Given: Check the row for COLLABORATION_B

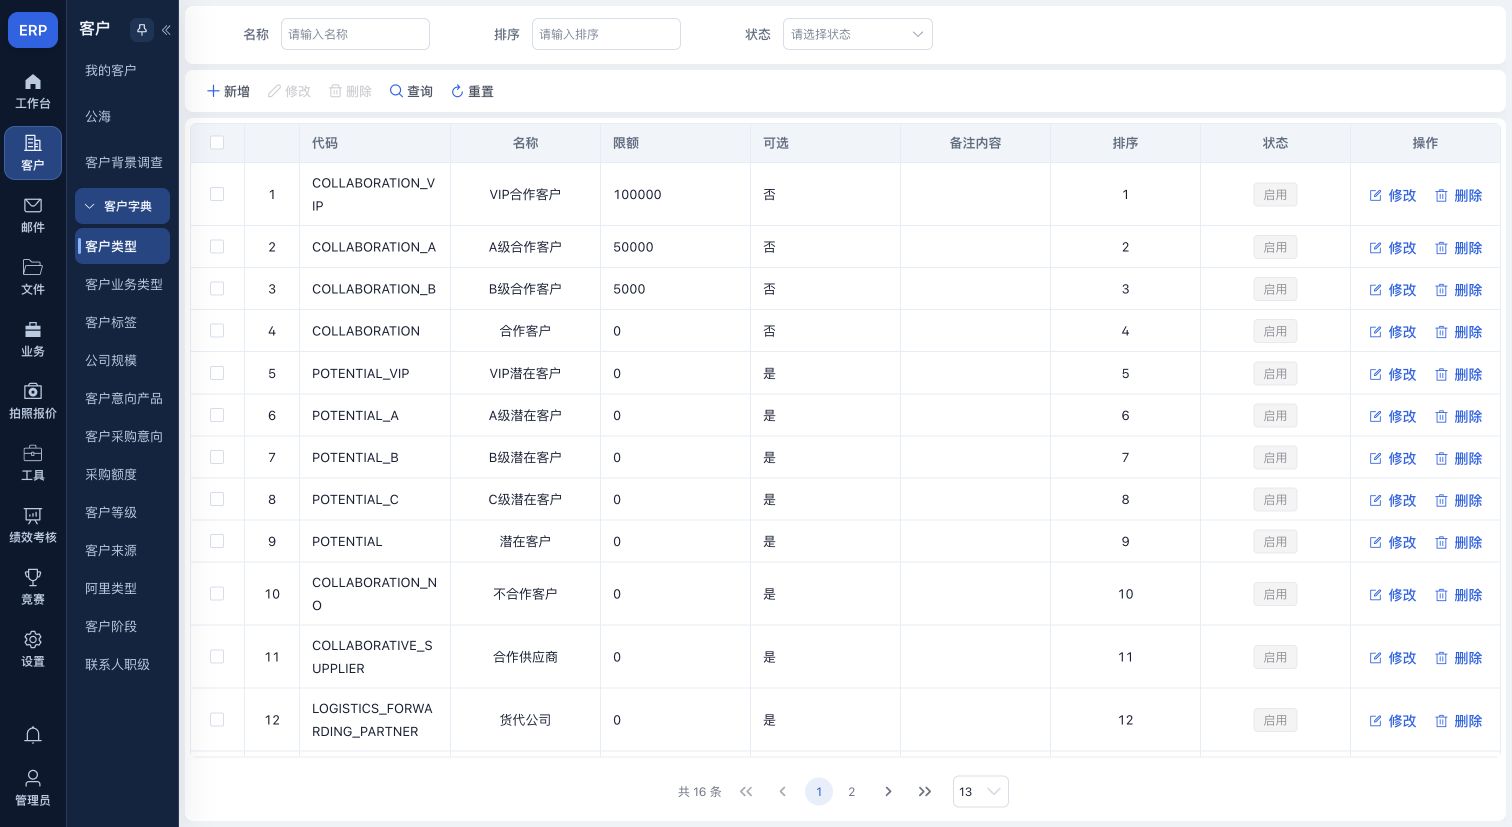Looking at the screenshot, I should click(x=217, y=289).
